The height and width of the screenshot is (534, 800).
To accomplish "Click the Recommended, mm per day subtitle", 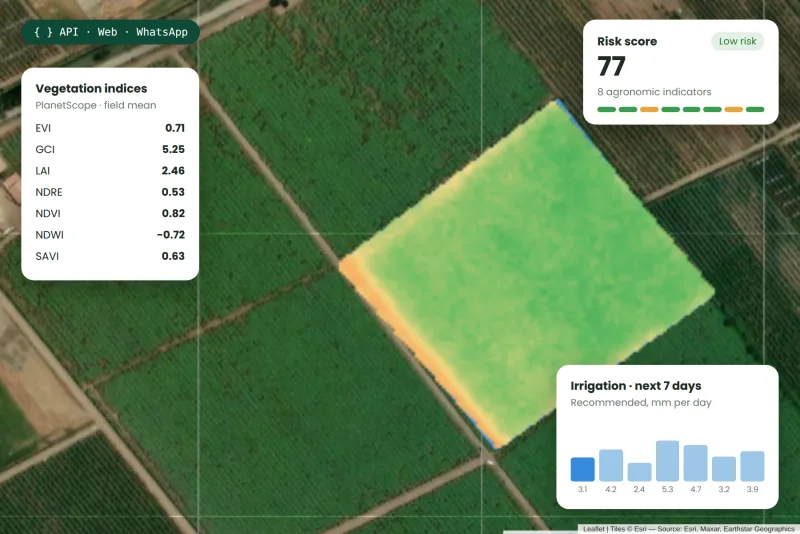I will [641, 402].
